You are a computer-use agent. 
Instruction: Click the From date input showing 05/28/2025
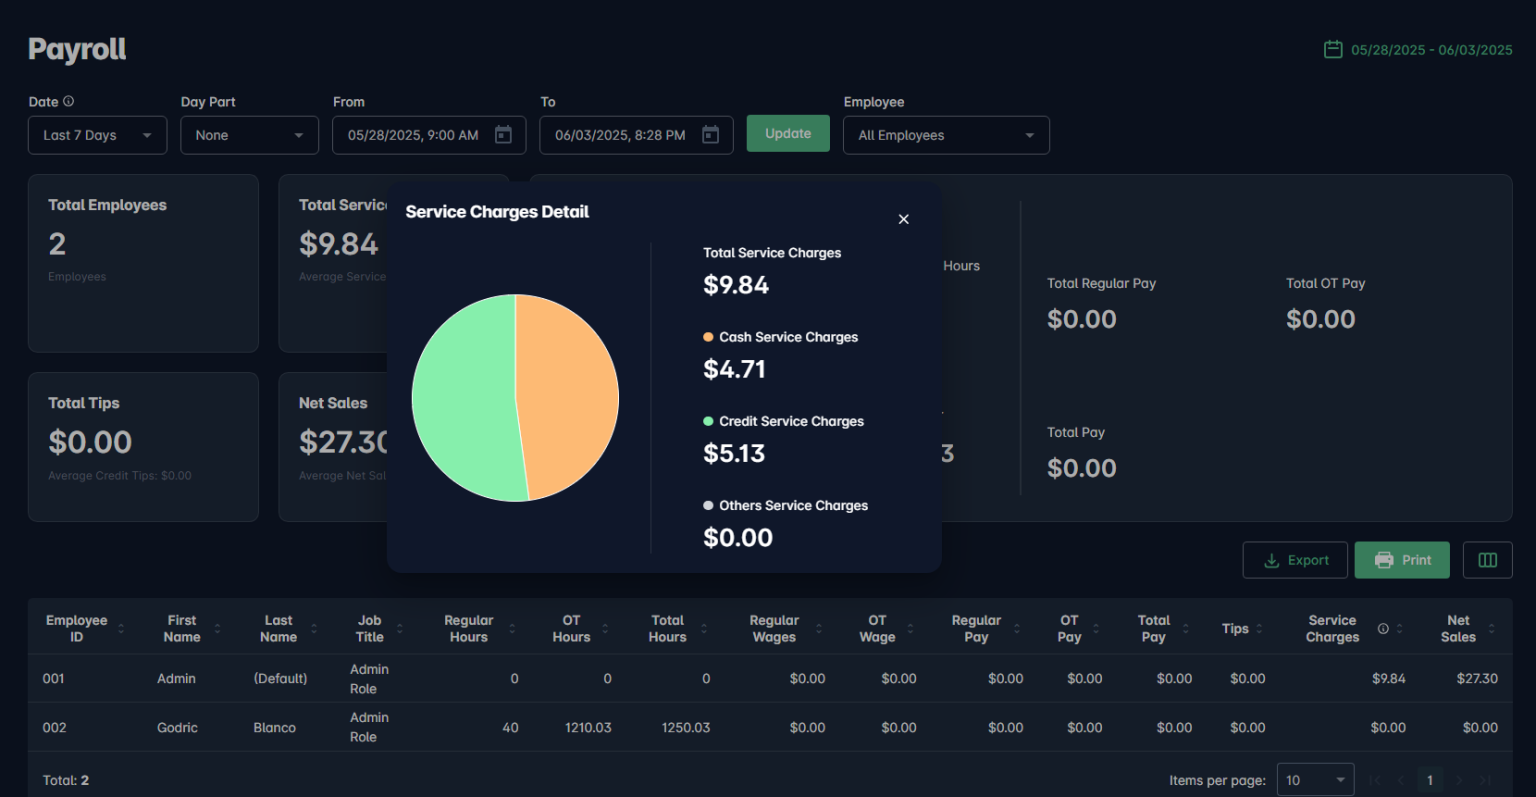coord(429,135)
